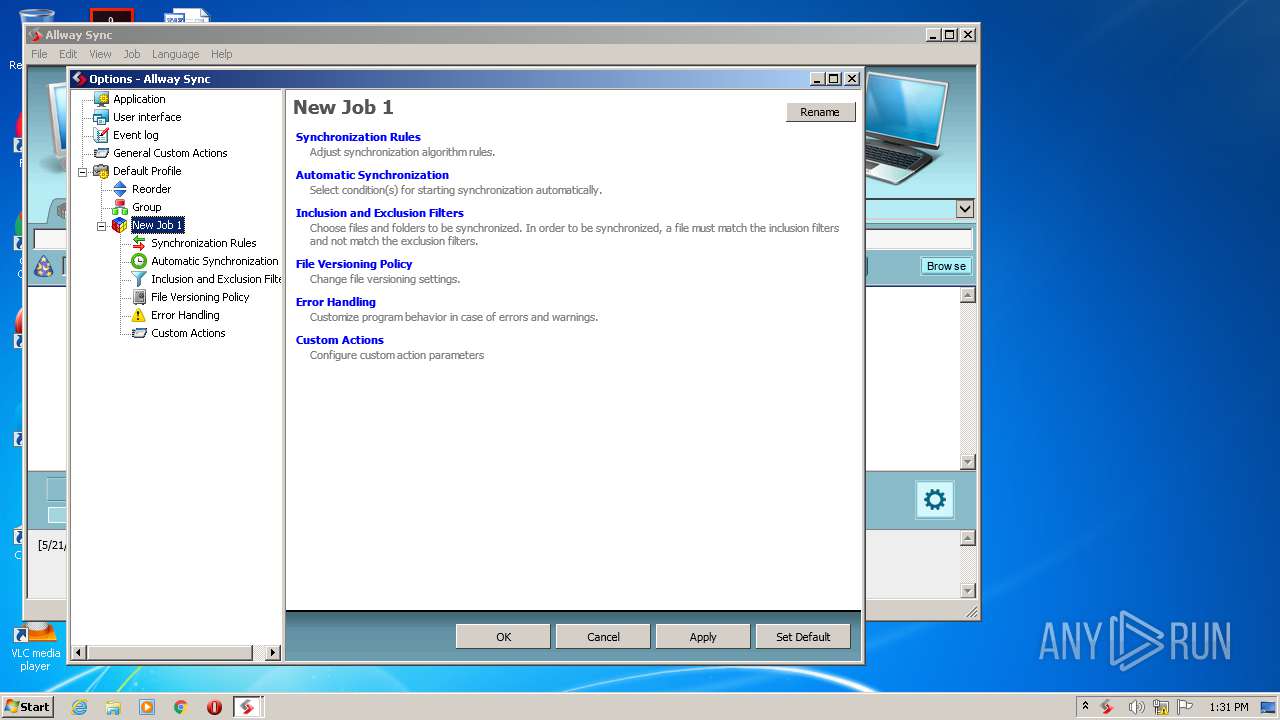Select User interface in options tree
Viewport: 1280px width, 720px height.
[x=147, y=117]
